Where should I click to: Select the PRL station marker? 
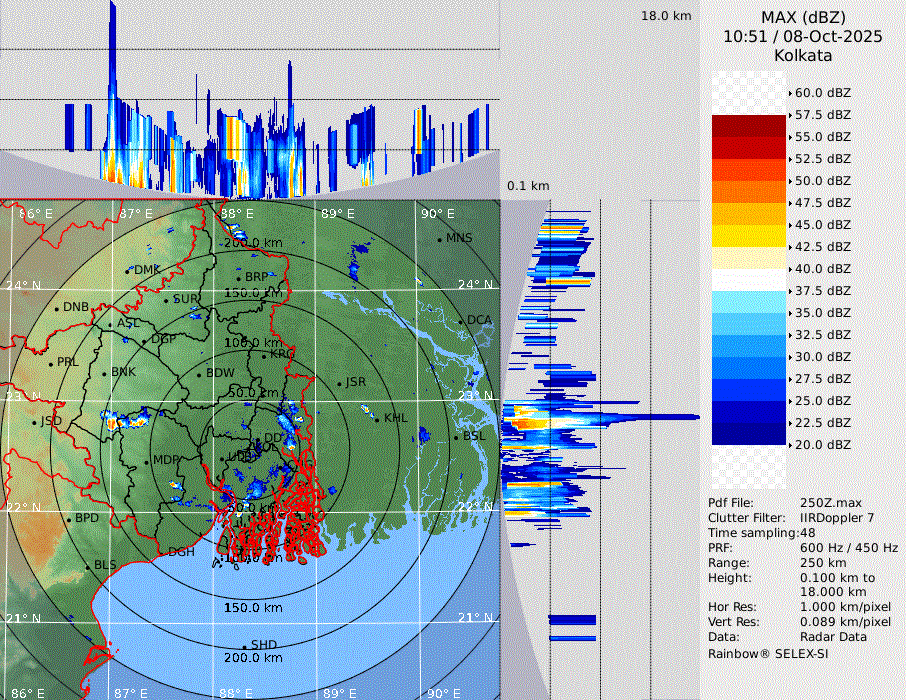(x=50, y=363)
